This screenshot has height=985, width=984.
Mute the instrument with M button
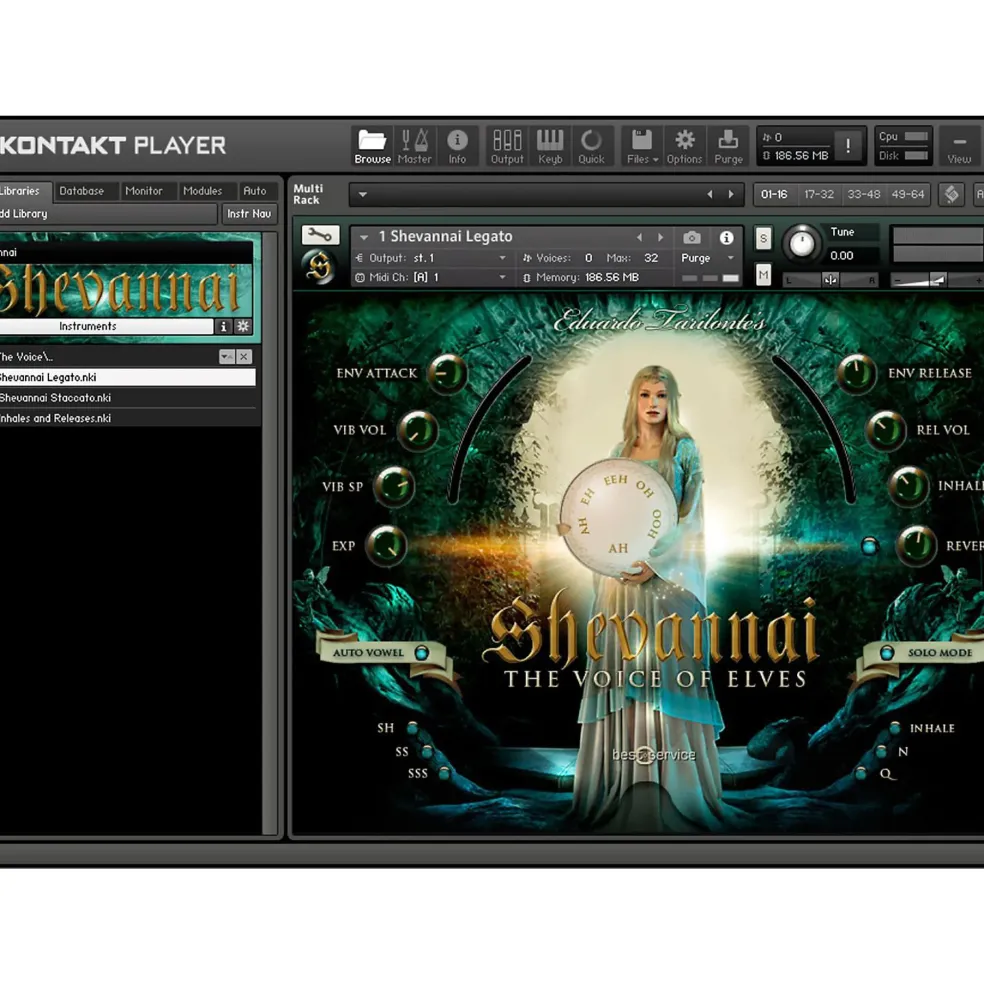763,275
